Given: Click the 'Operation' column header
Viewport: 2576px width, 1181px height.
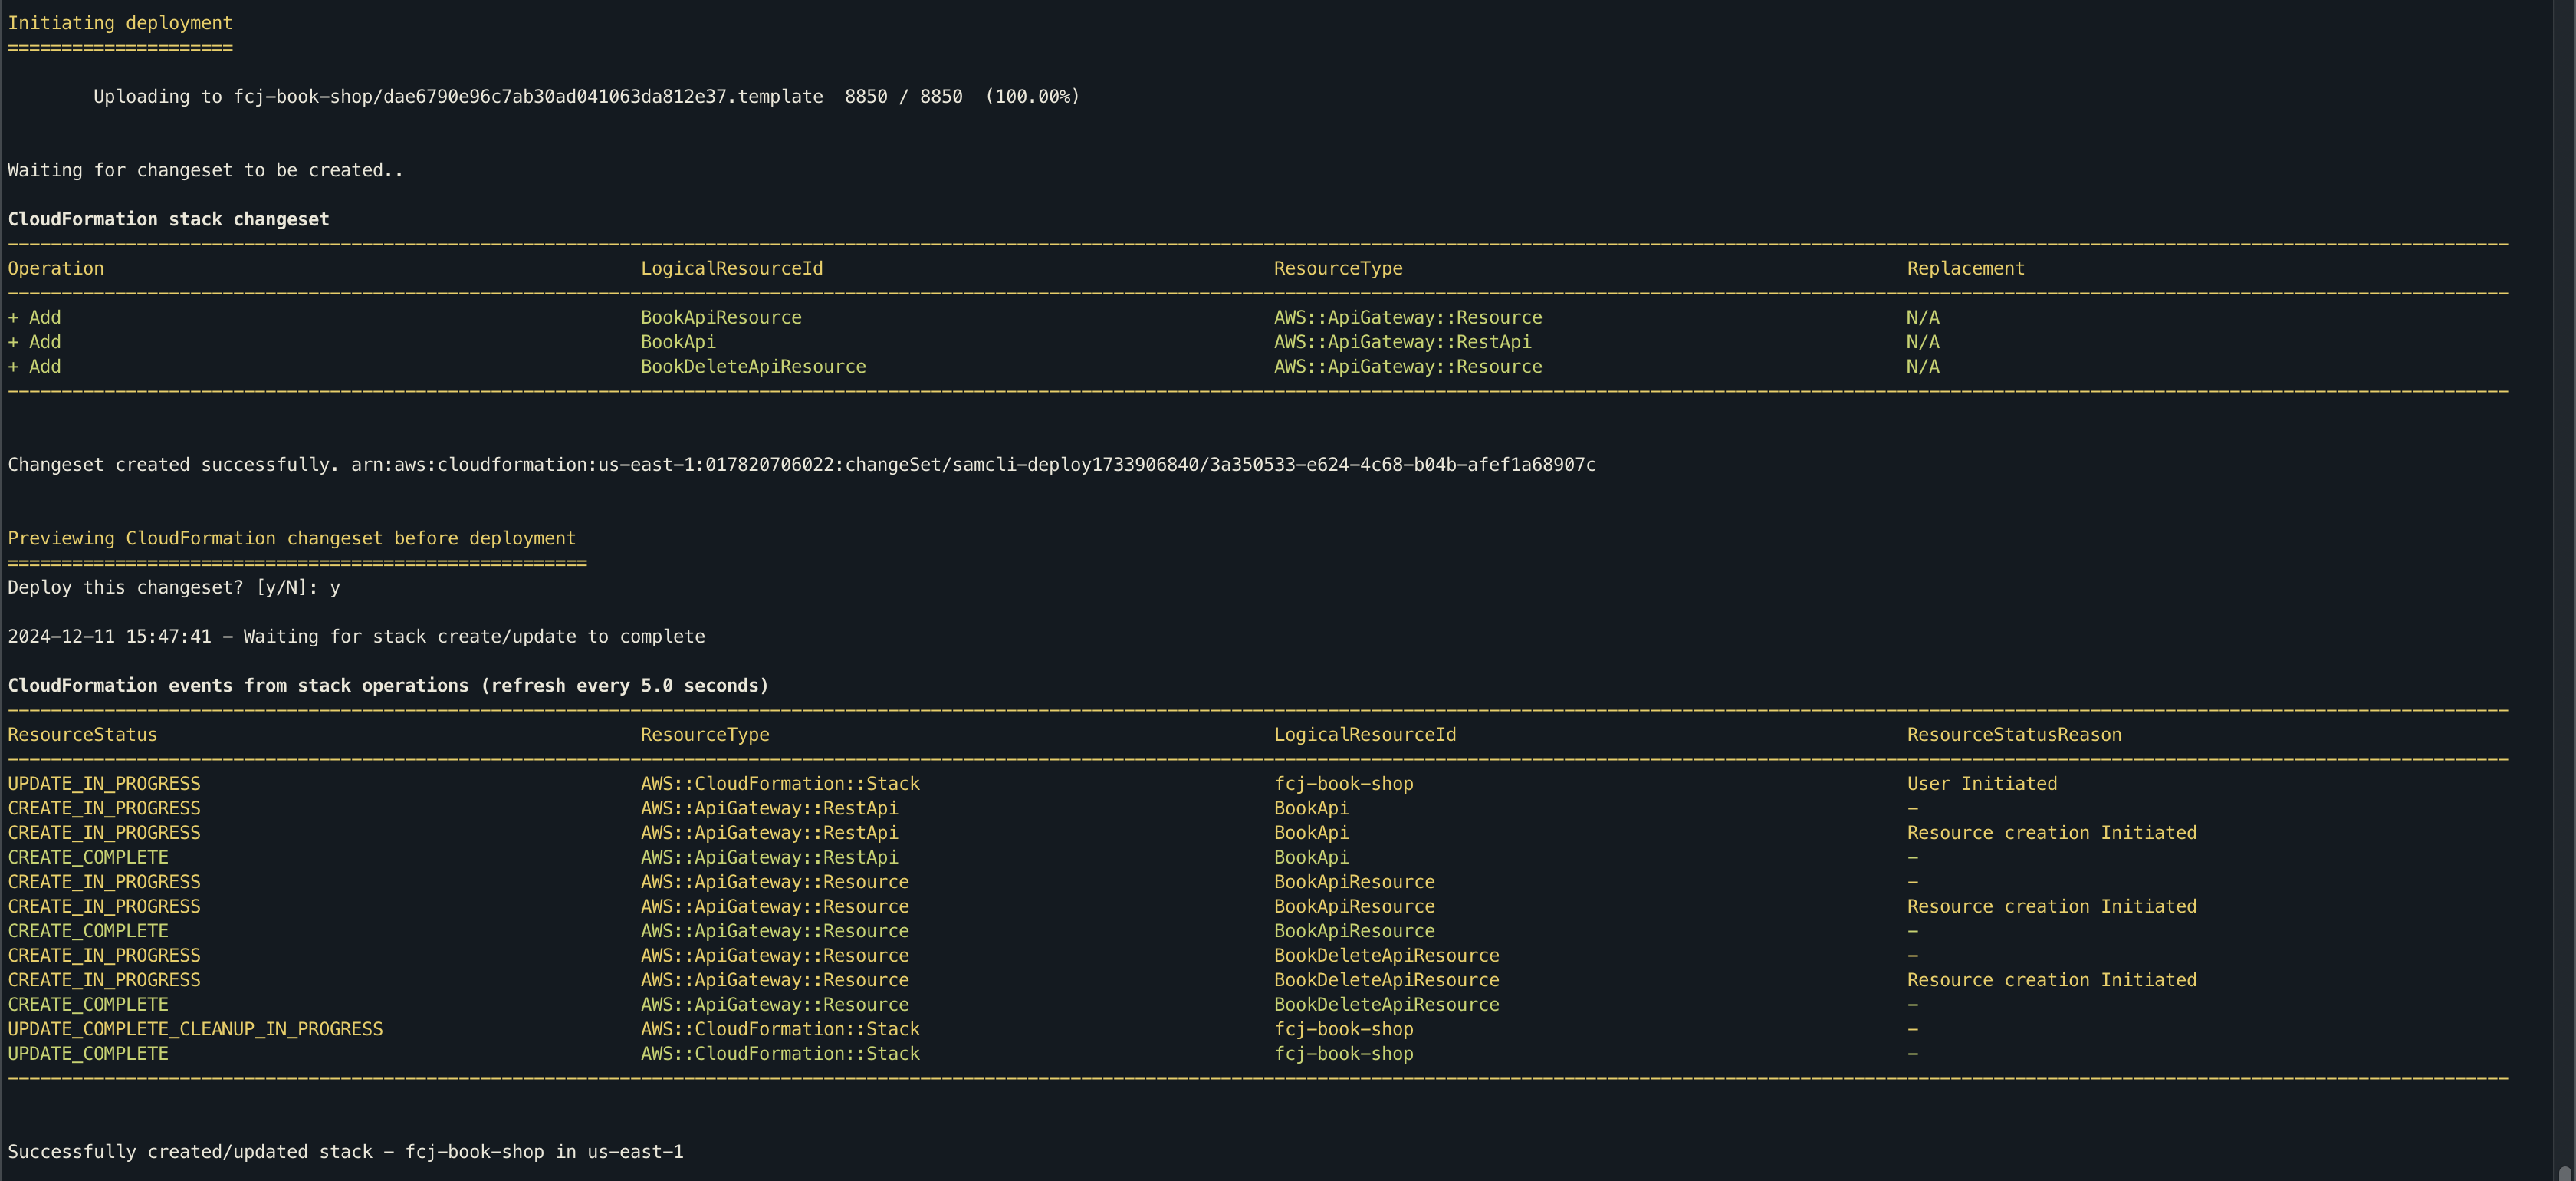Looking at the screenshot, I should [x=56, y=268].
